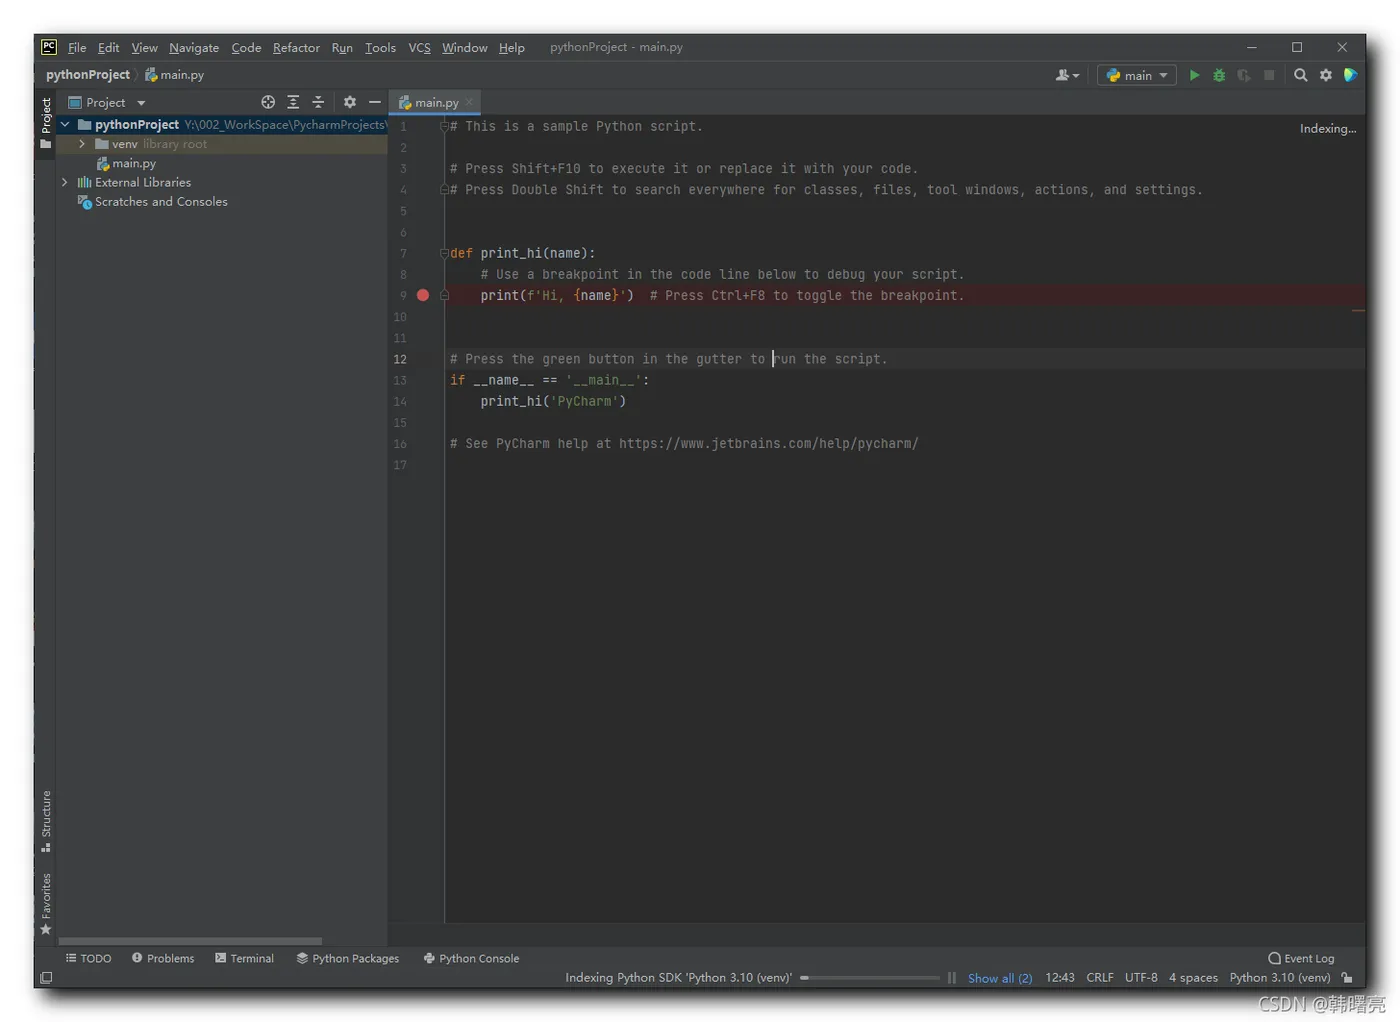Expand the venv folder
Viewport: 1400px width, 1022px height.
pyautogui.click(x=82, y=144)
